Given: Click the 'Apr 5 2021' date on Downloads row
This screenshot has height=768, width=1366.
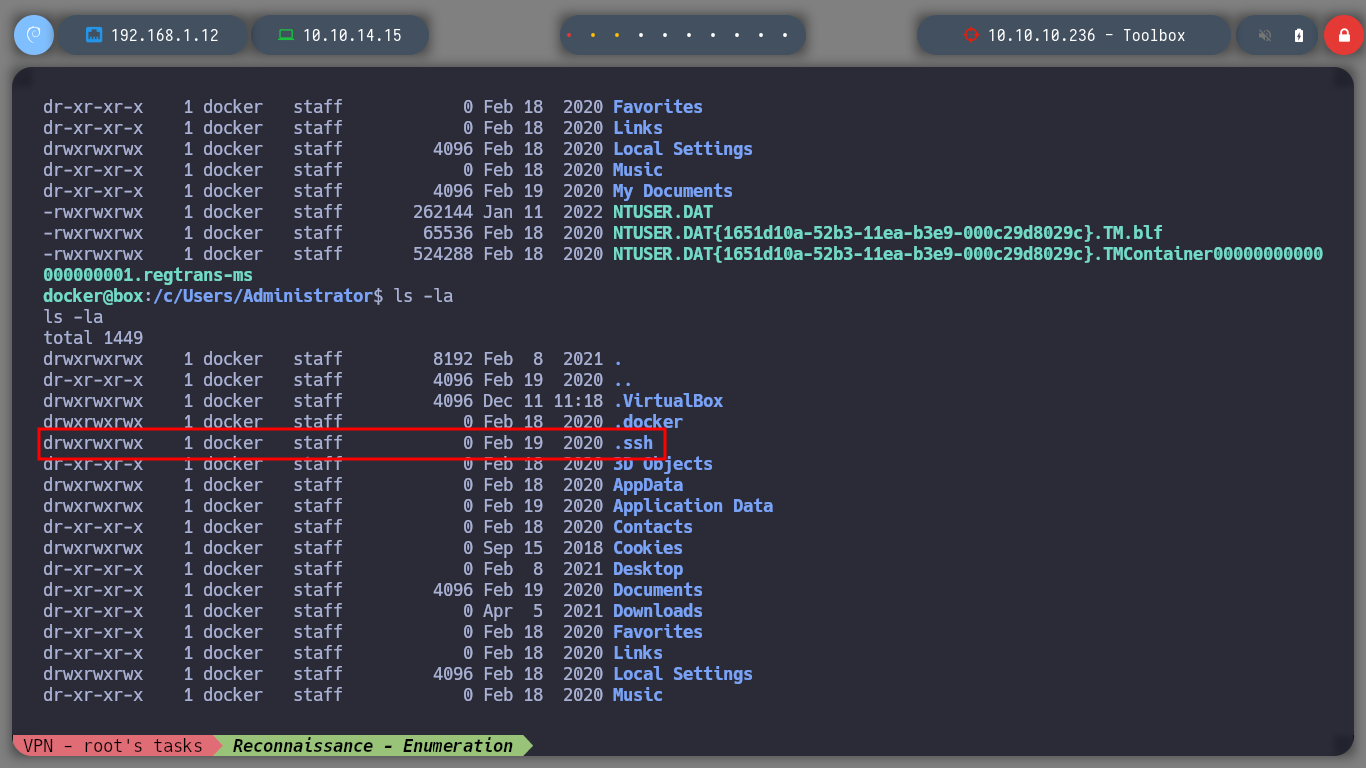Looking at the screenshot, I should (x=543, y=611).
